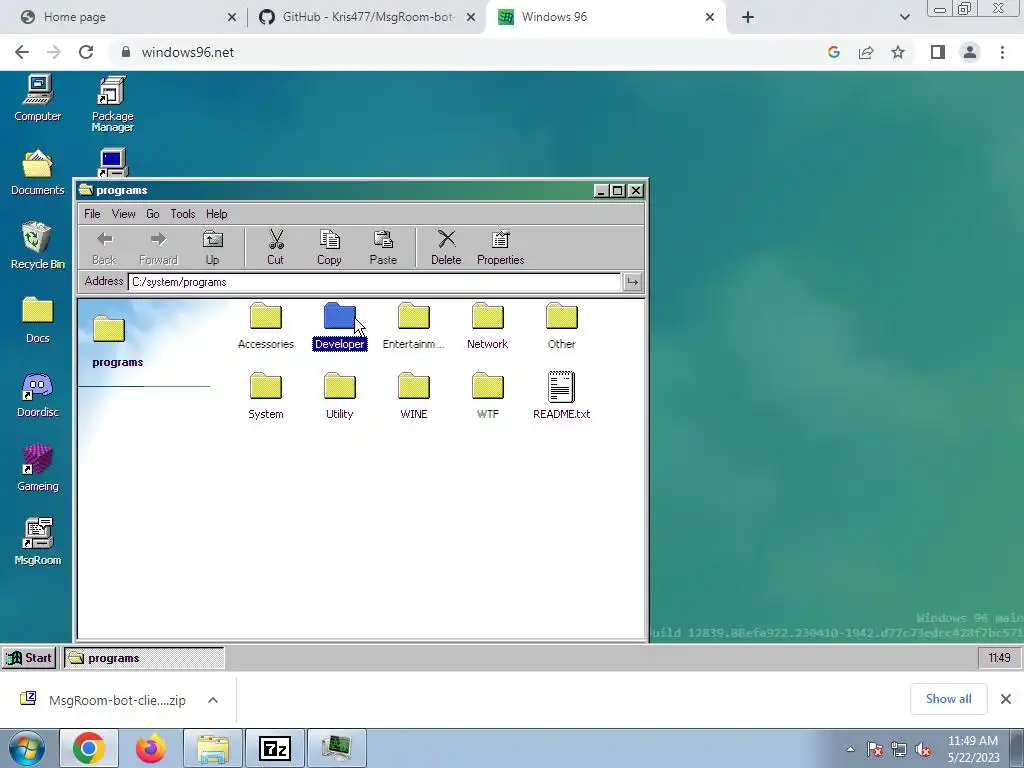Go Up one folder level
Viewport: 1024px width, 768px height.
tap(212, 248)
